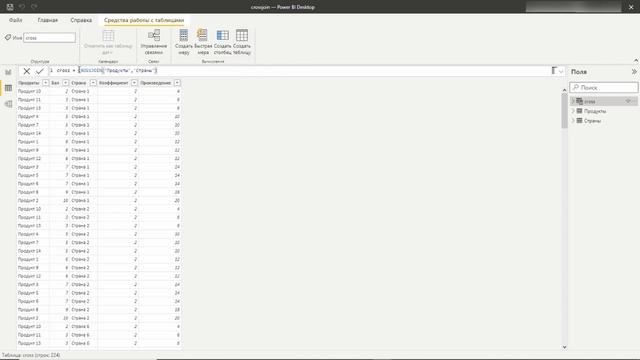Open the Продукты column filter dropdown
The height and width of the screenshot is (360, 640).
[45, 83]
